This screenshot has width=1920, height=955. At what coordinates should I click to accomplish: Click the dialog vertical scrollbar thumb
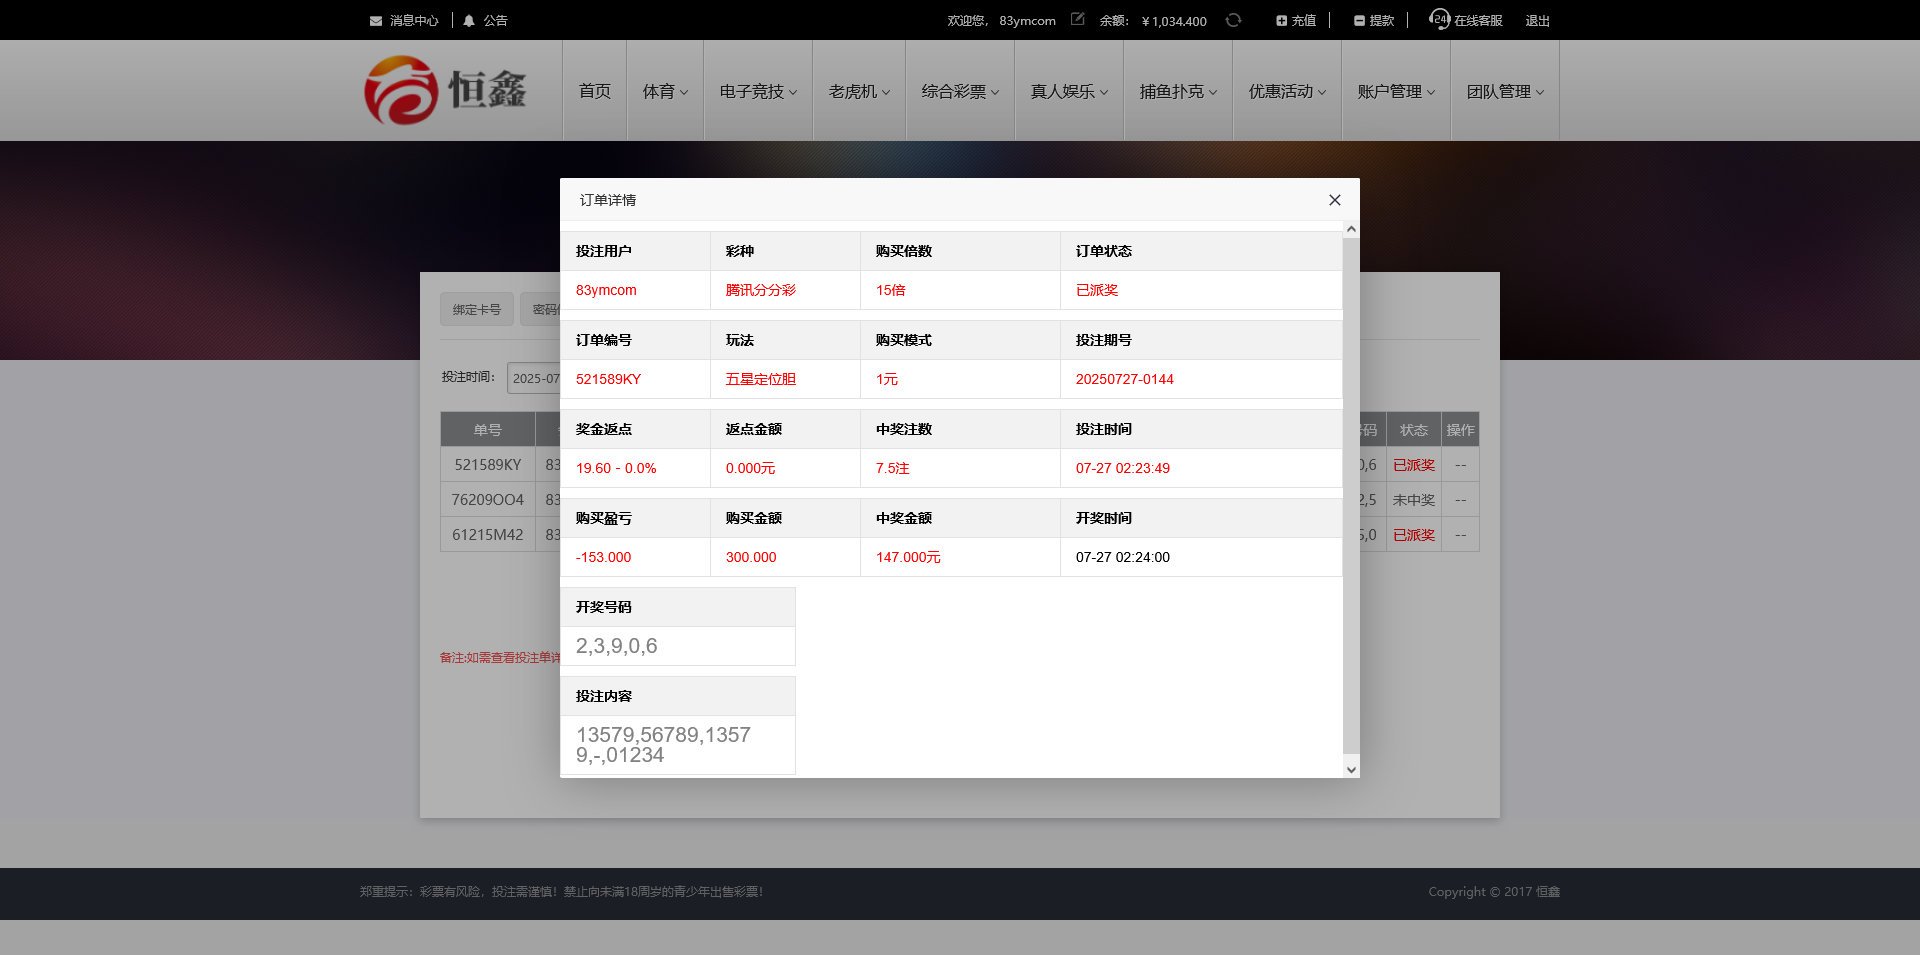pos(1351,495)
